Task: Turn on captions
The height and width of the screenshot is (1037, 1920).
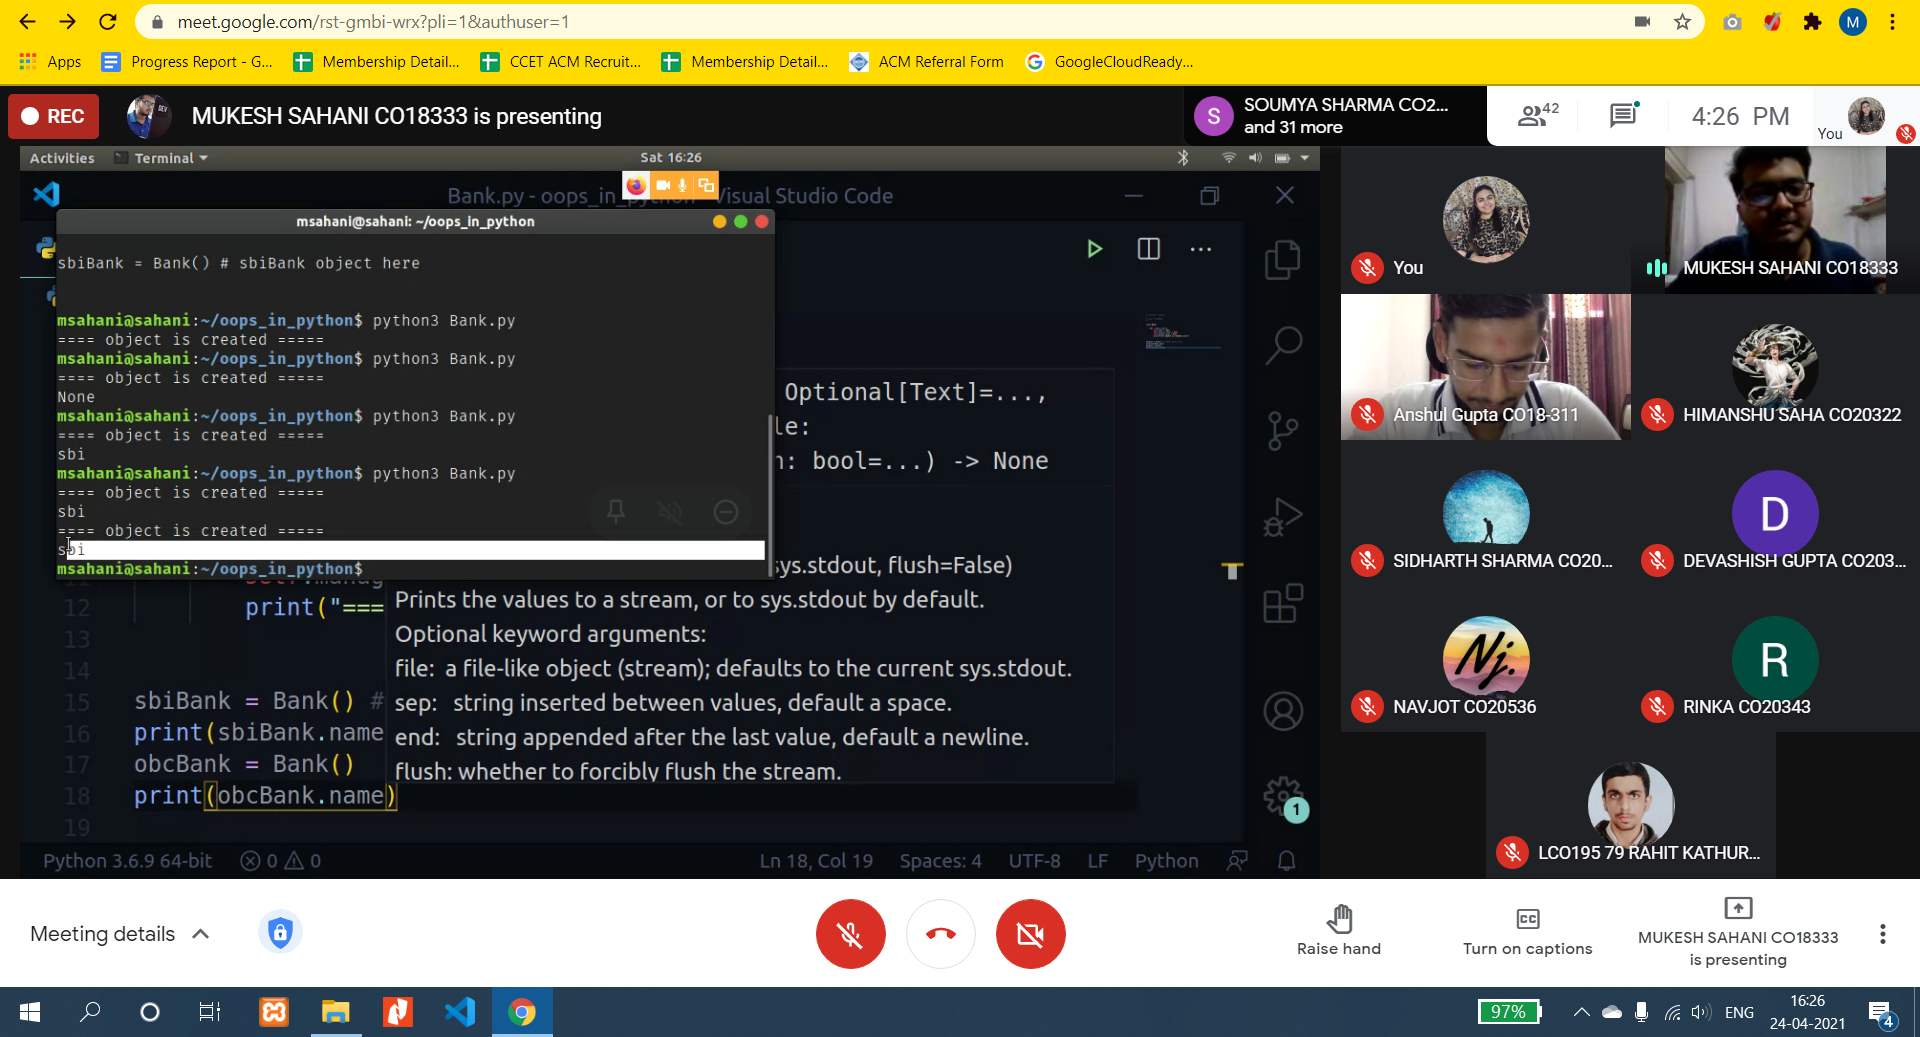Action: [1527, 932]
